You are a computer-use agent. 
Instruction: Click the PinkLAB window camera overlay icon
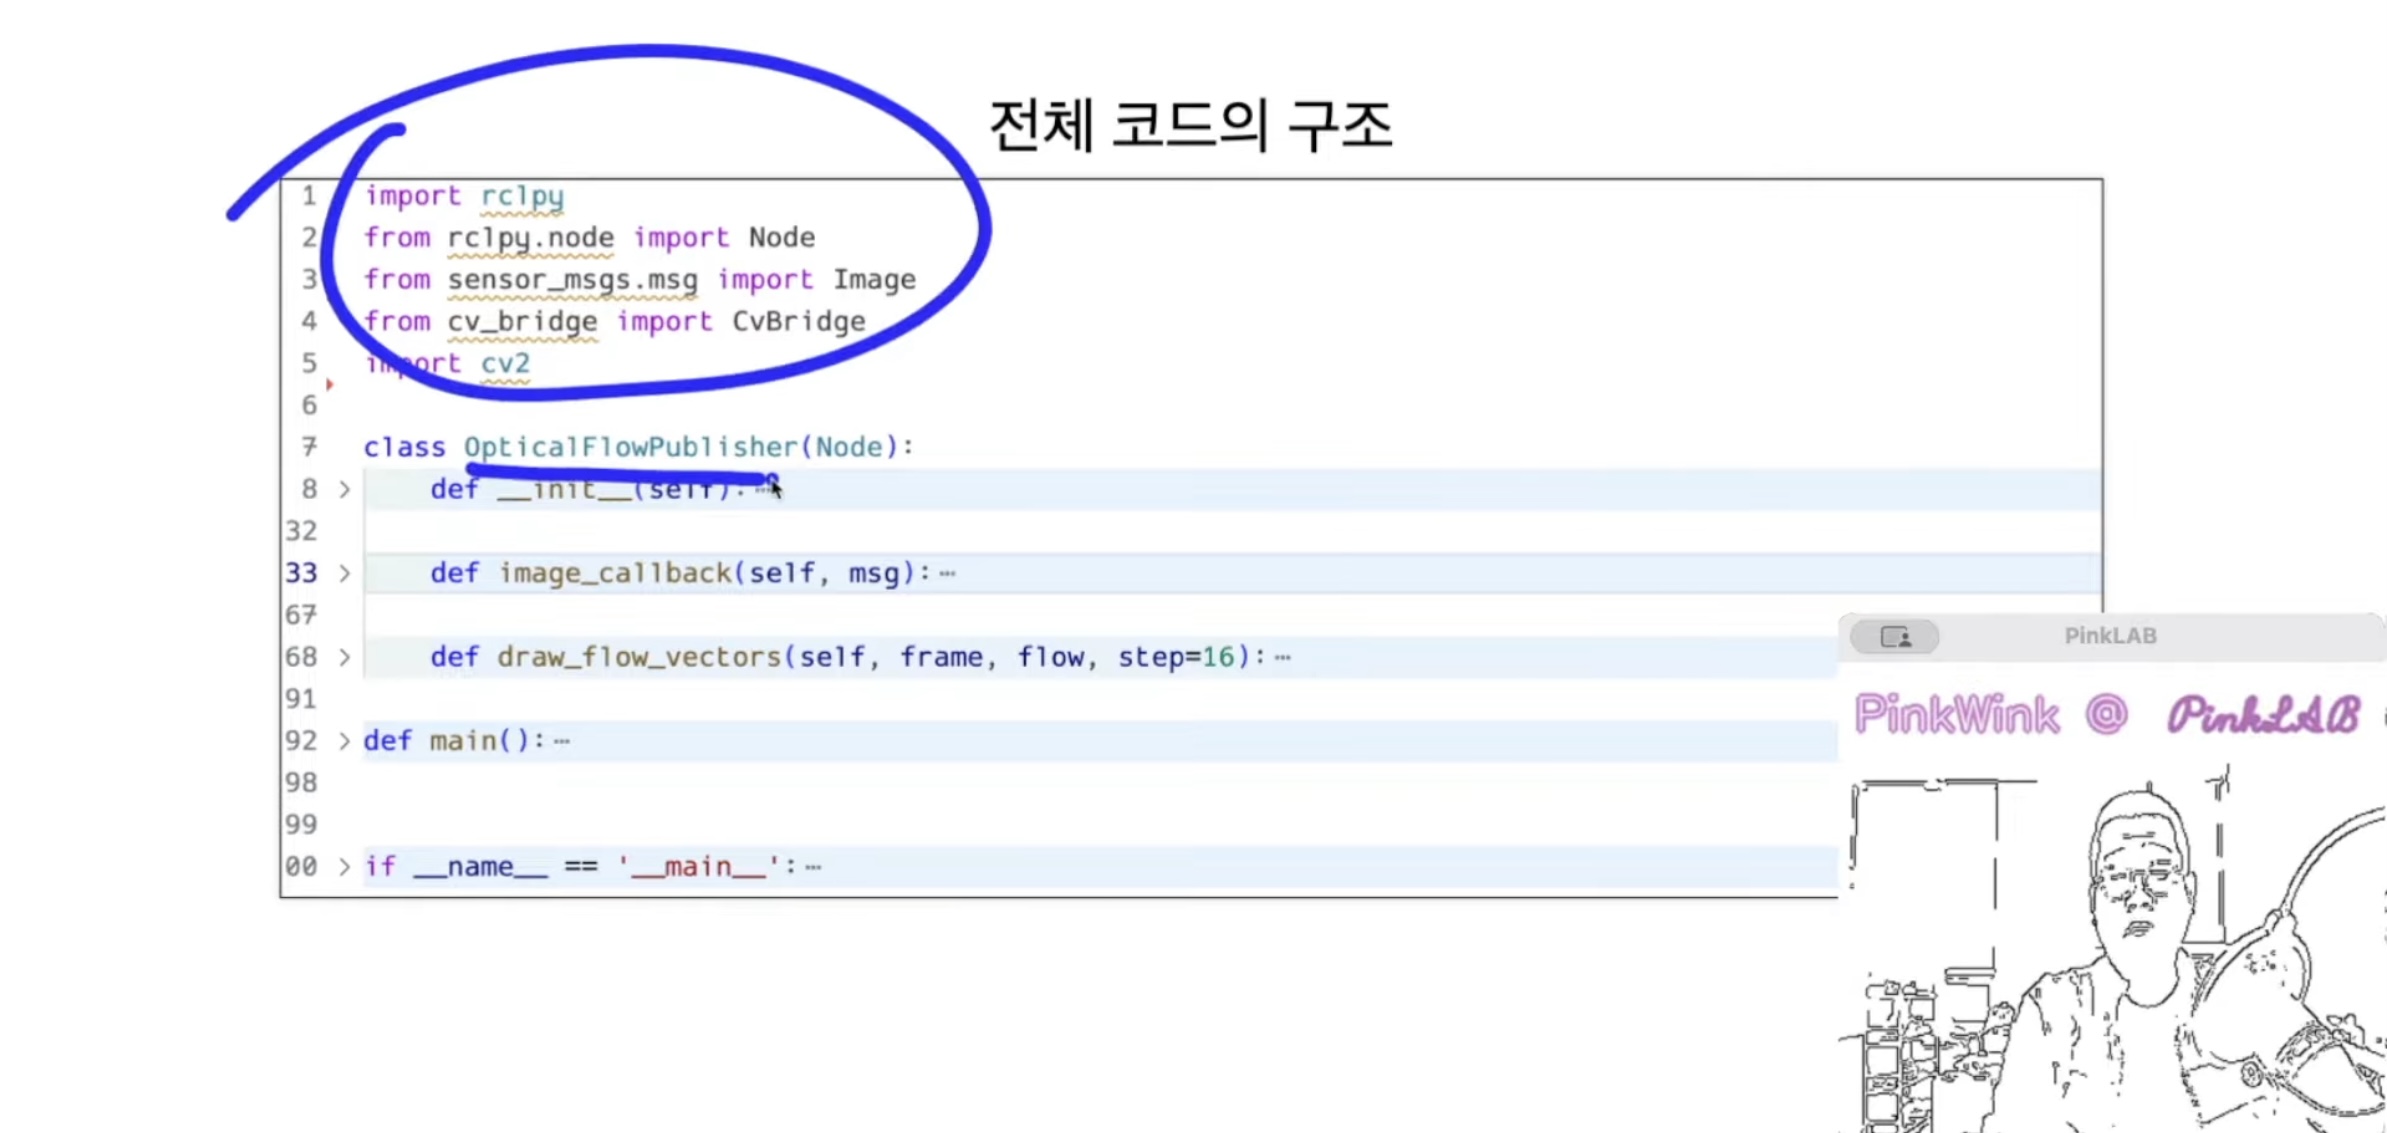(1894, 636)
